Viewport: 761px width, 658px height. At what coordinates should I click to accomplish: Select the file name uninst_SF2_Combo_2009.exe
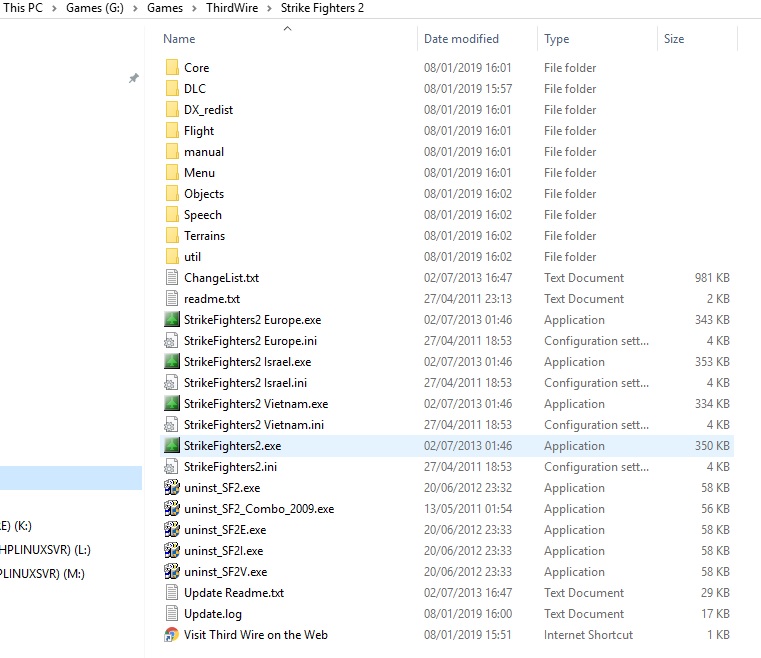pyautogui.click(x=259, y=509)
